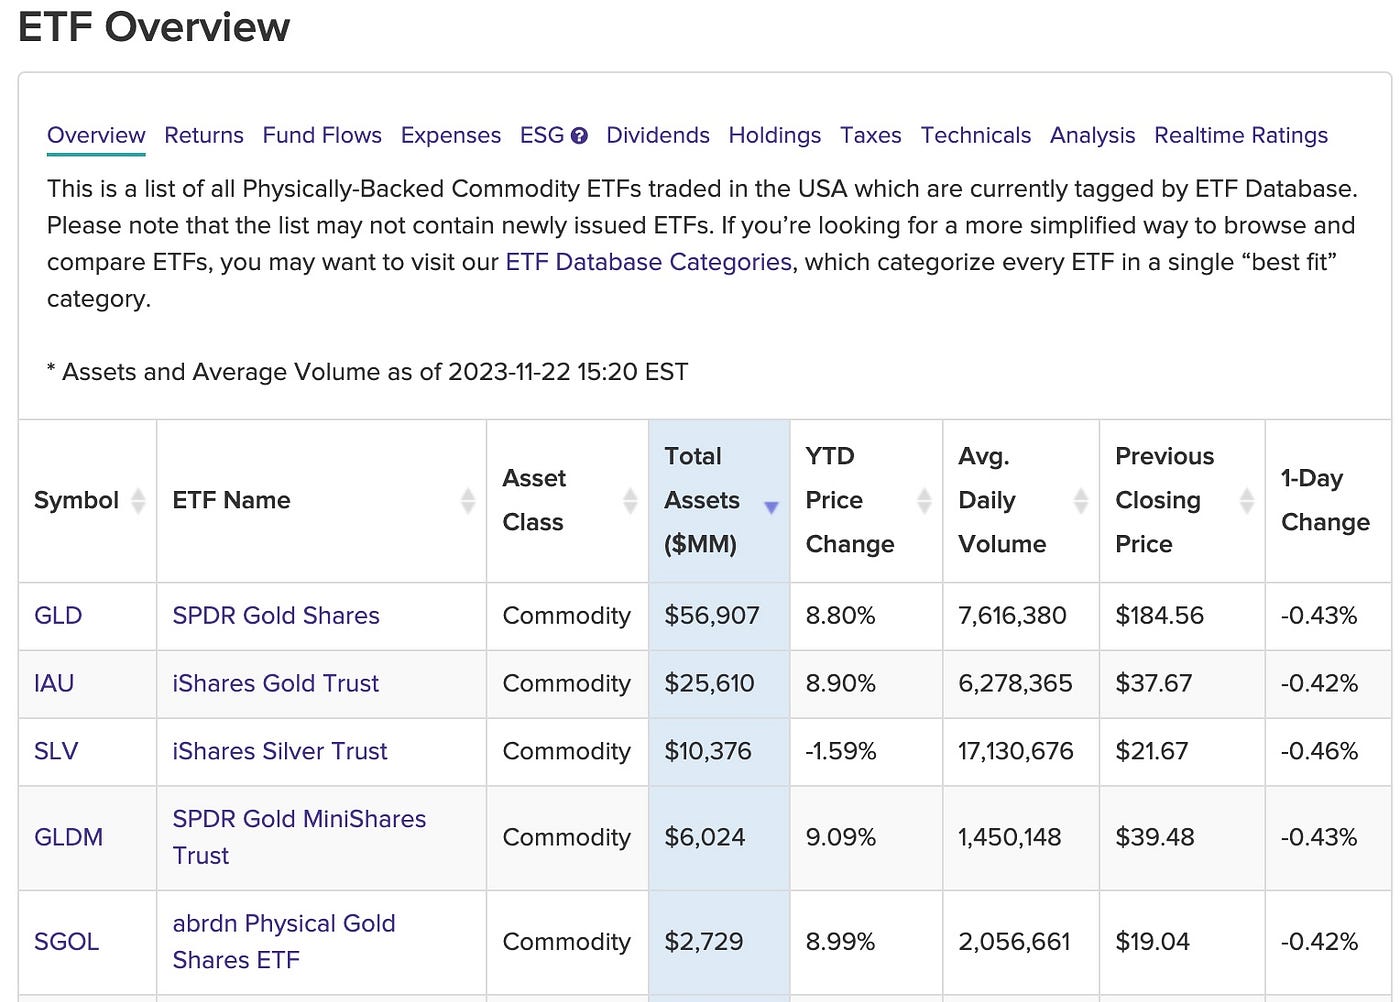Sort by Previous Closing Price arrows
The height and width of the screenshot is (1002, 1400).
coord(1246,500)
